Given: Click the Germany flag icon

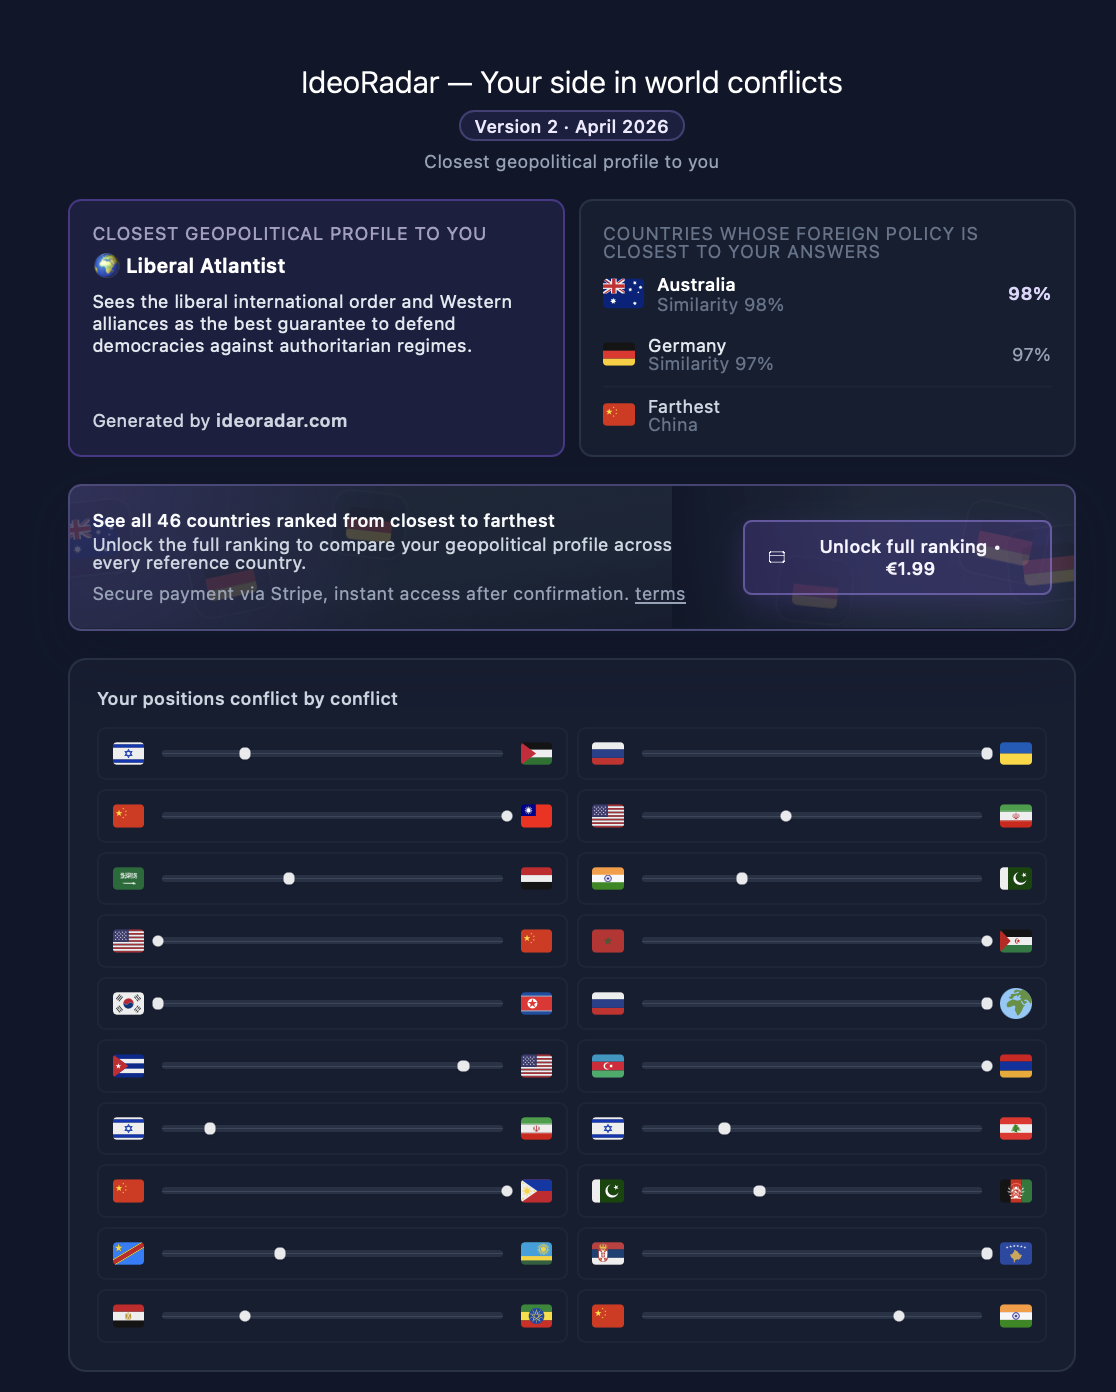Looking at the screenshot, I should [x=619, y=354].
